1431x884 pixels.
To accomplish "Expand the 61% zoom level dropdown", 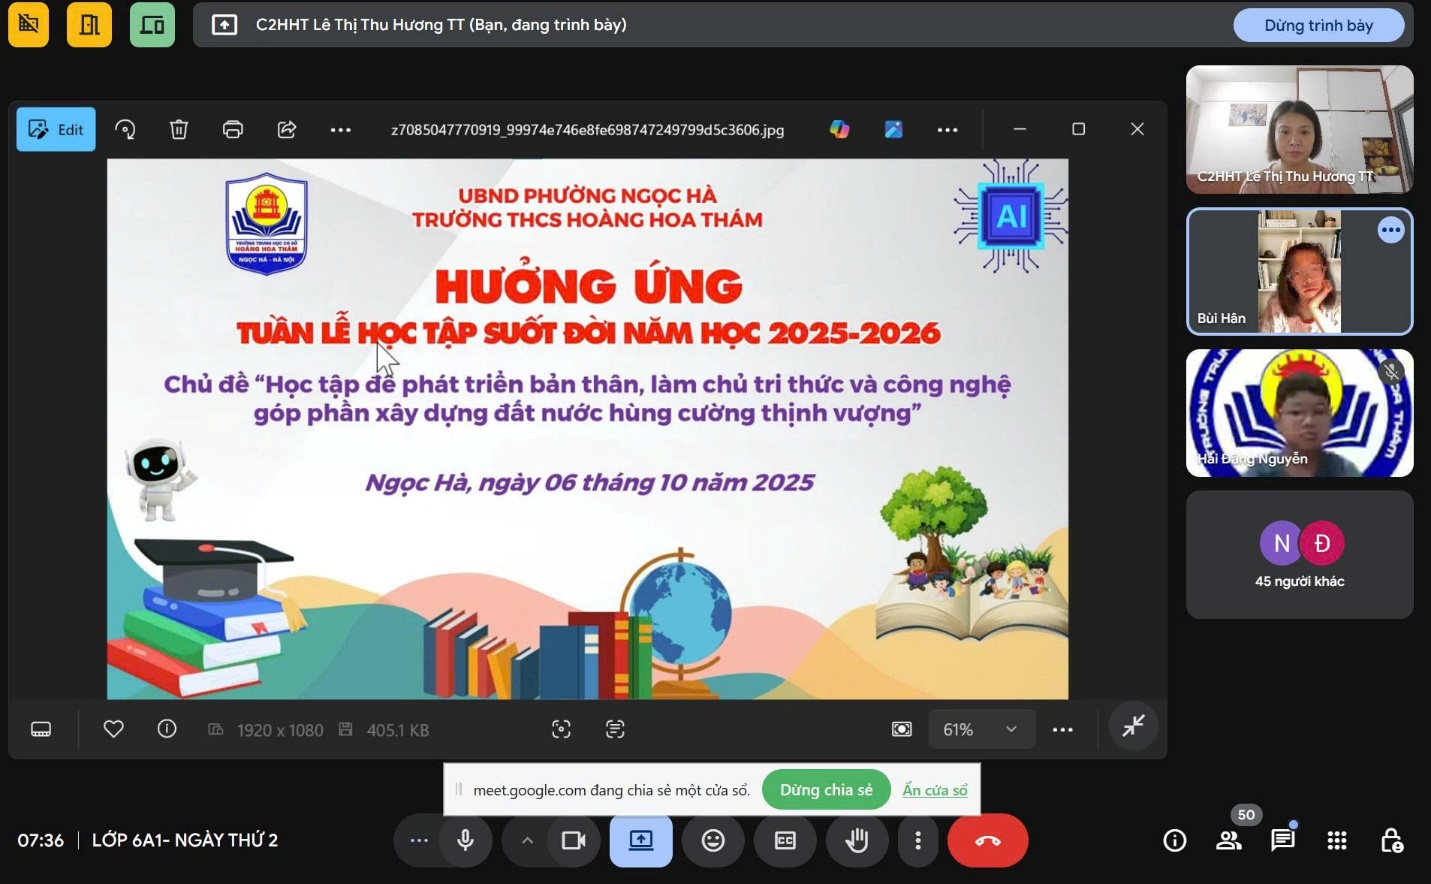I will point(1011,729).
